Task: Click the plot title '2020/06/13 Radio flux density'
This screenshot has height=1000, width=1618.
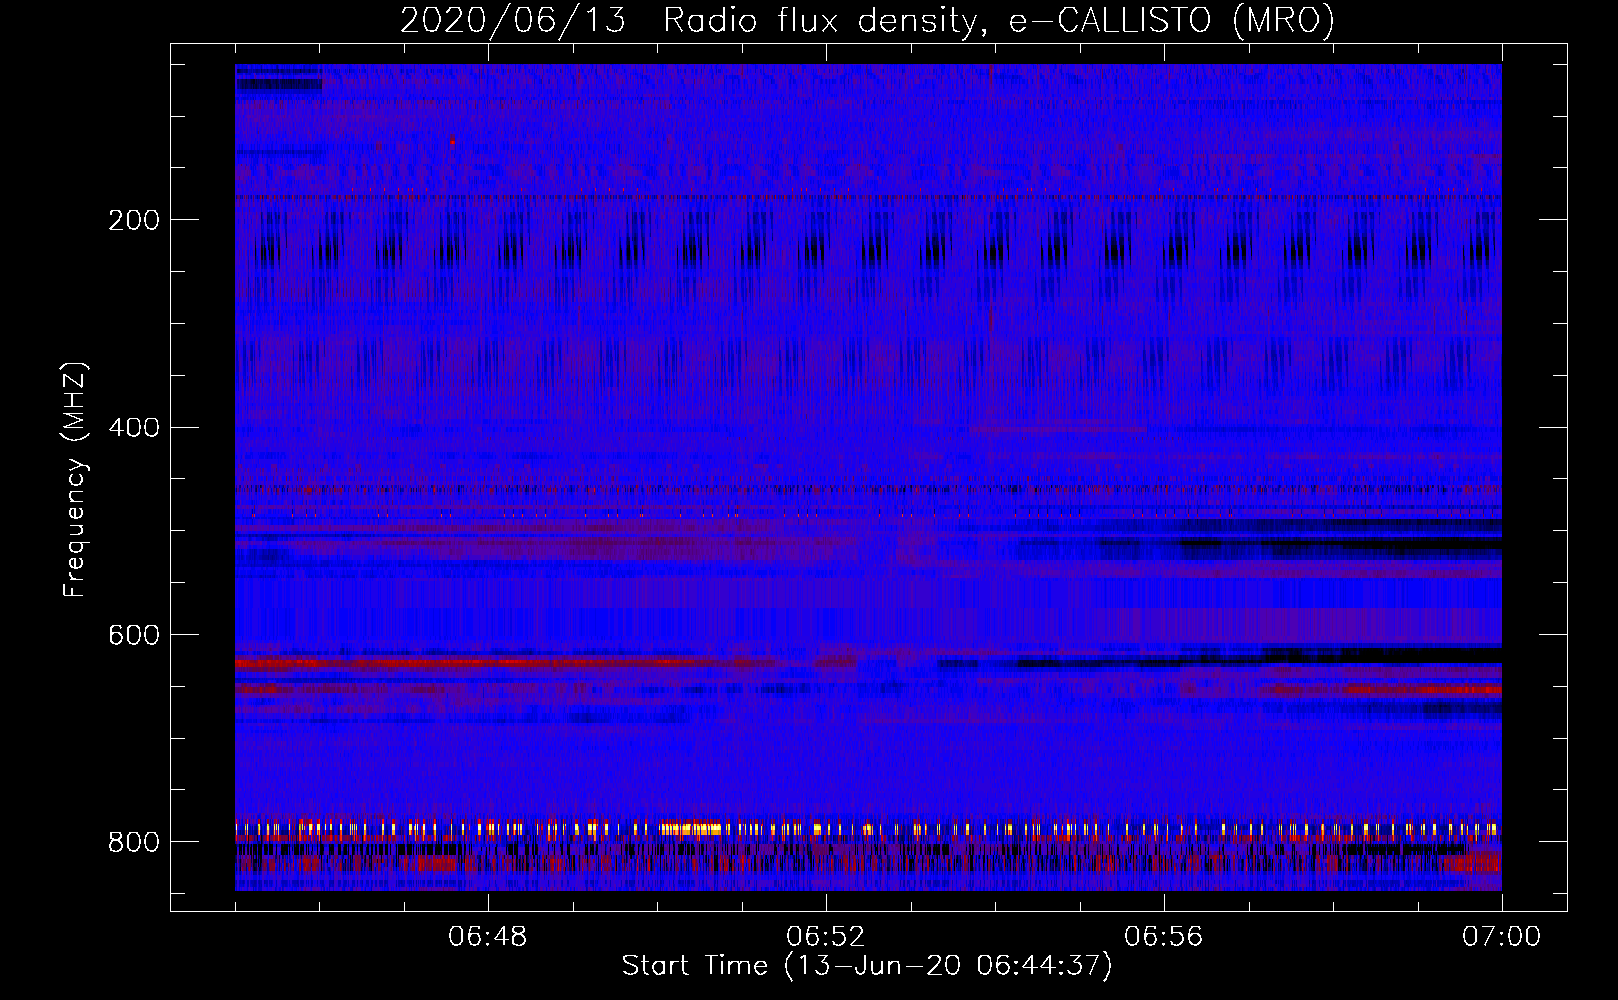Action: (867, 21)
